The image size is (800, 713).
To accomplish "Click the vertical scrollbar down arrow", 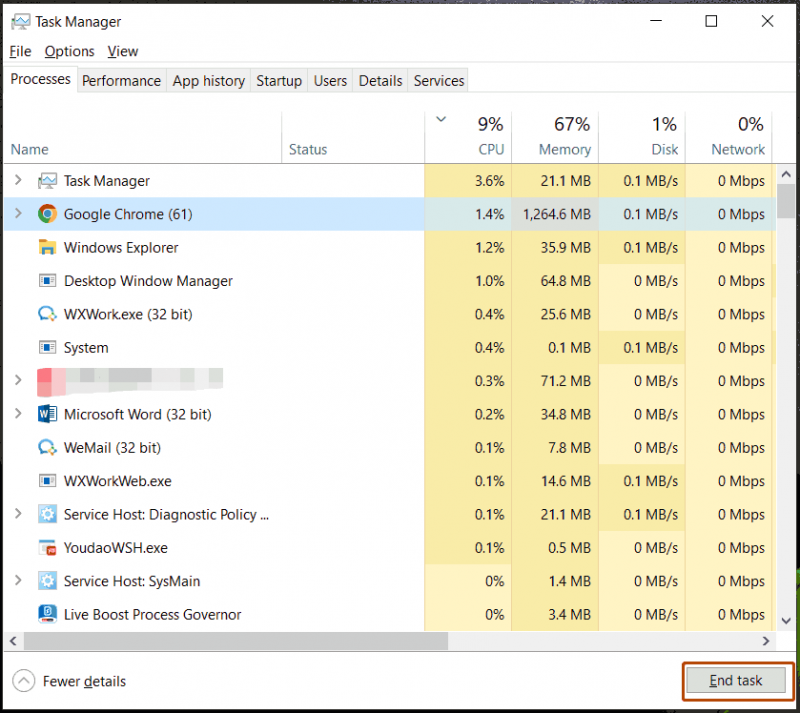I will click(x=786, y=621).
